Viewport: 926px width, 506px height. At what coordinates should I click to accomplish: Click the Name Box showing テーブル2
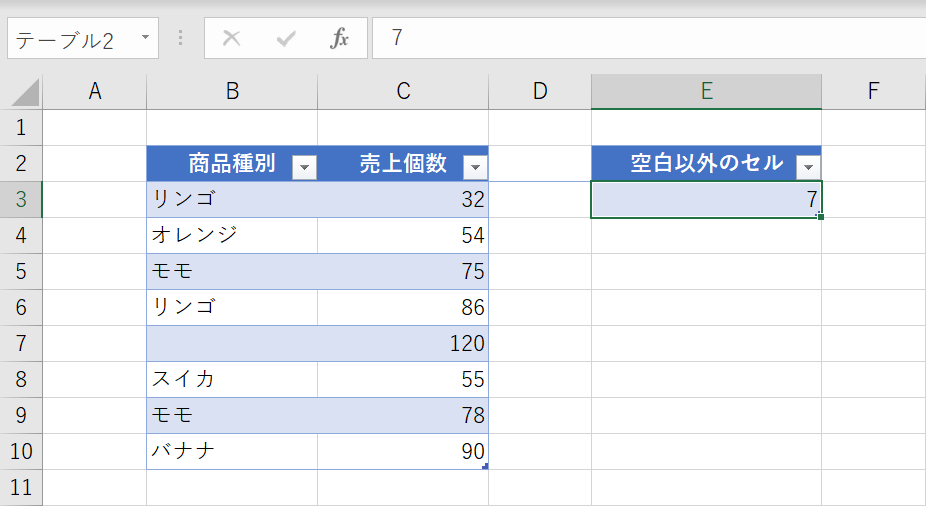tap(83, 38)
